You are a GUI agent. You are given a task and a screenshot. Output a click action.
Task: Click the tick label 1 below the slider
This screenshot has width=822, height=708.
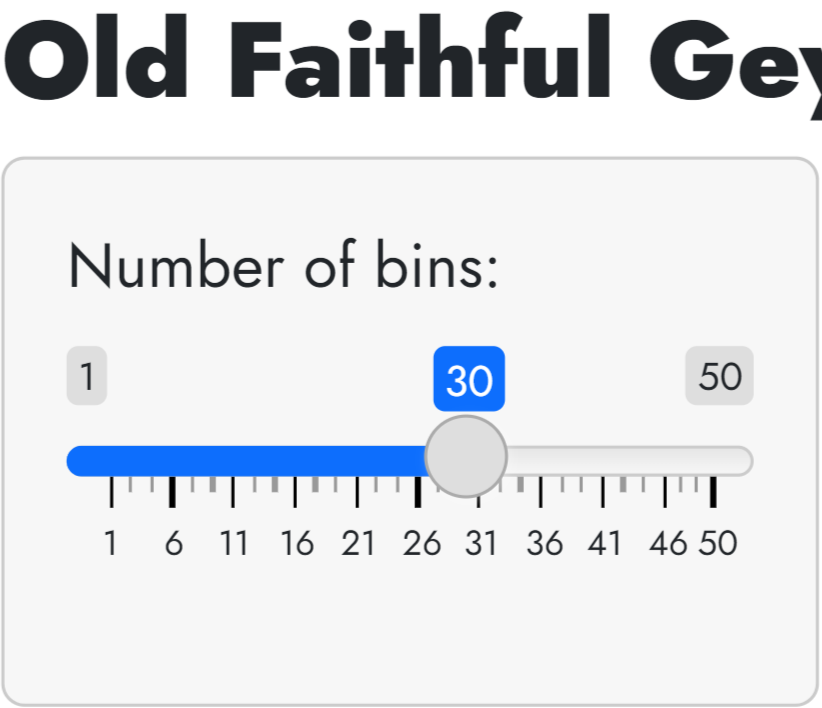point(111,544)
